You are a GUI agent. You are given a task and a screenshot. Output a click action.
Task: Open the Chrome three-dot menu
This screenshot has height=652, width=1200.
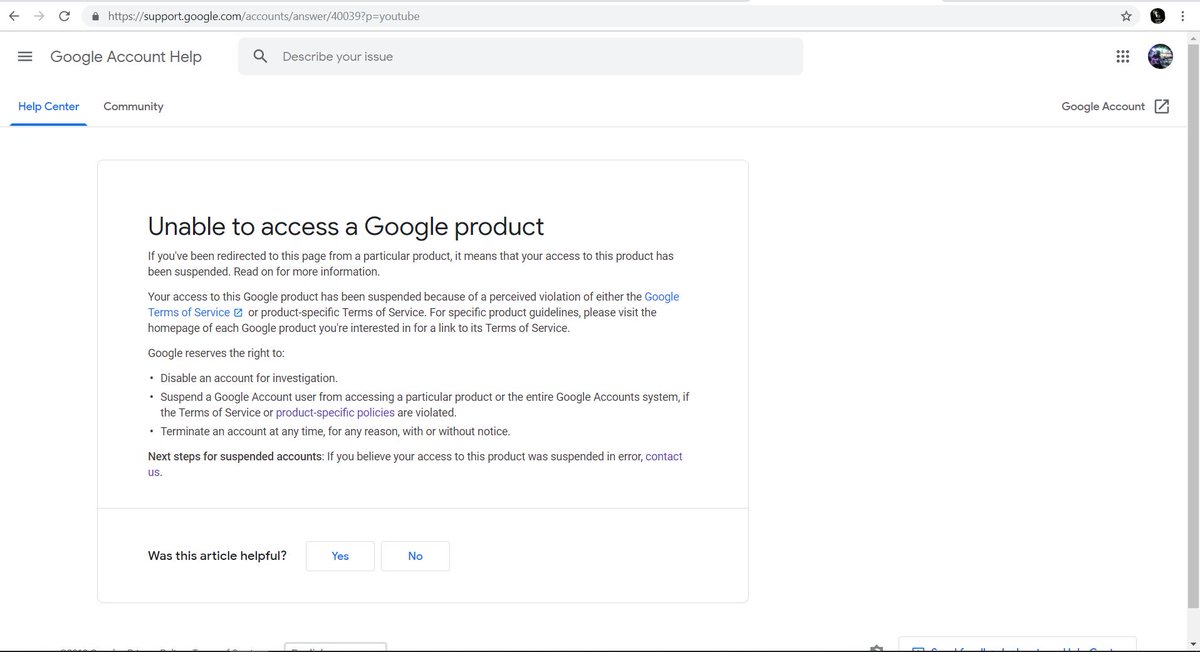click(x=1185, y=16)
